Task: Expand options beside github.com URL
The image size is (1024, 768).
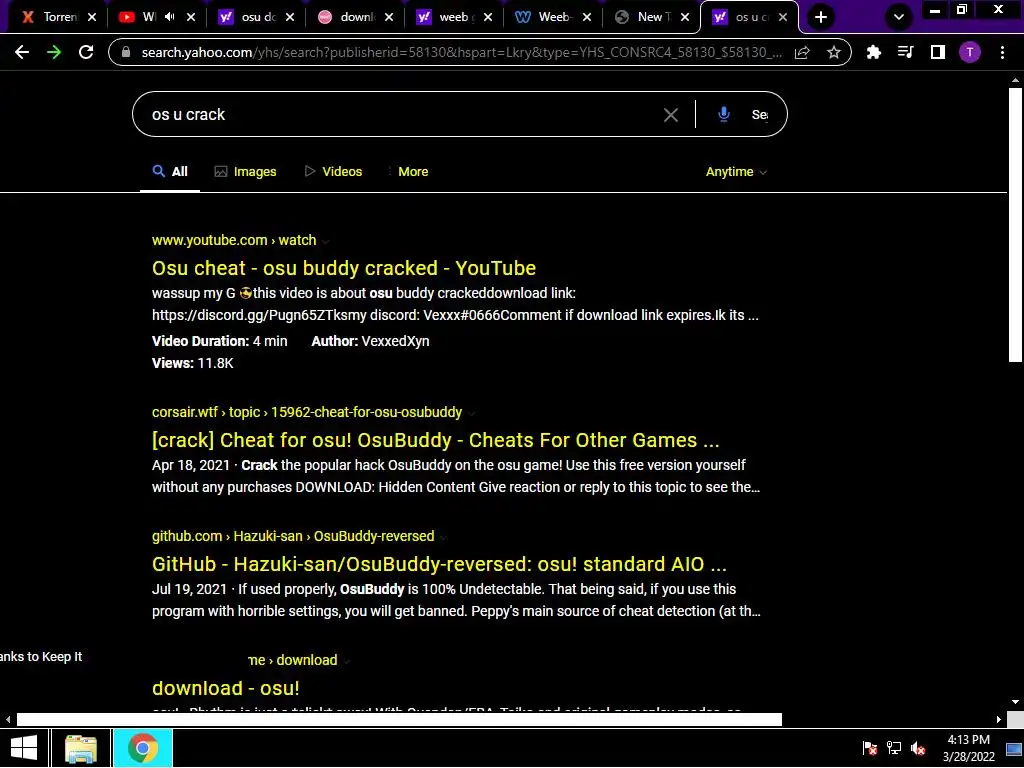Action: pyautogui.click(x=443, y=537)
